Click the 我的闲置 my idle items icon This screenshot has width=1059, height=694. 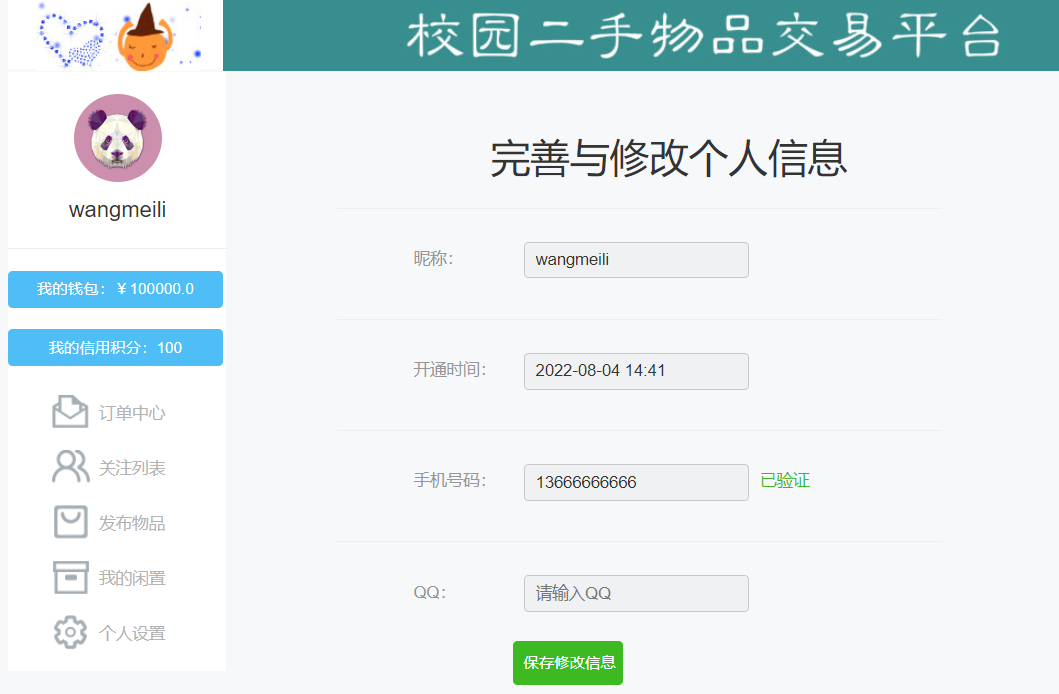point(70,577)
